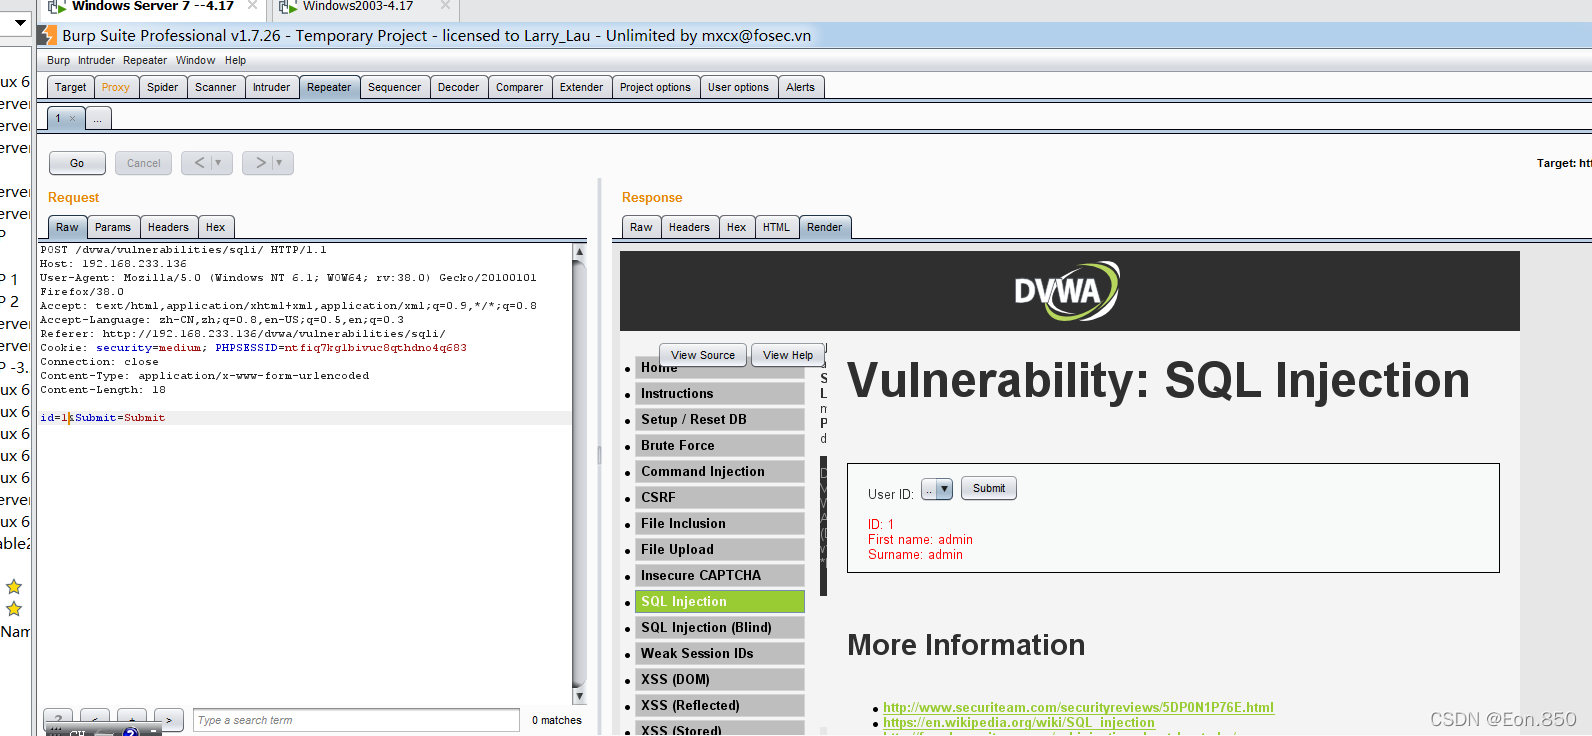Select the request Hex tab
The image size is (1592, 736).
tap(216, 227)
